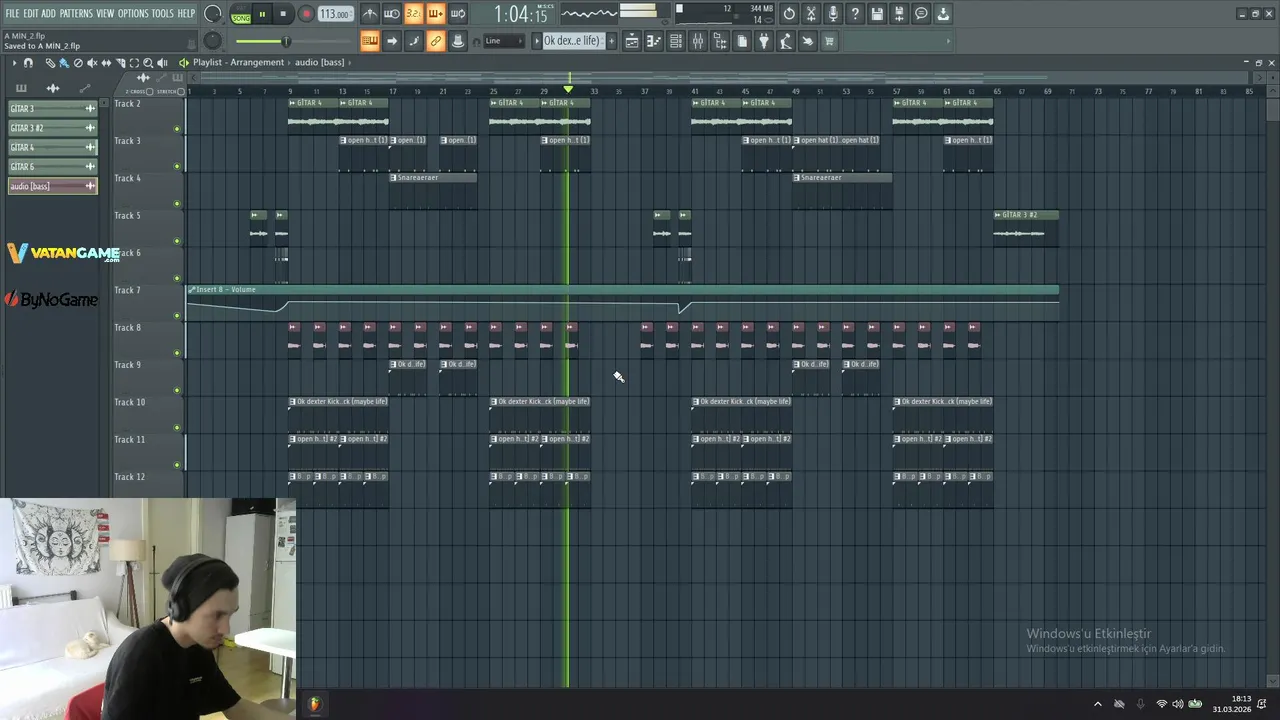1280x720 pixels.
Task: Toggle loop recording icon
Action: [458, 14]
